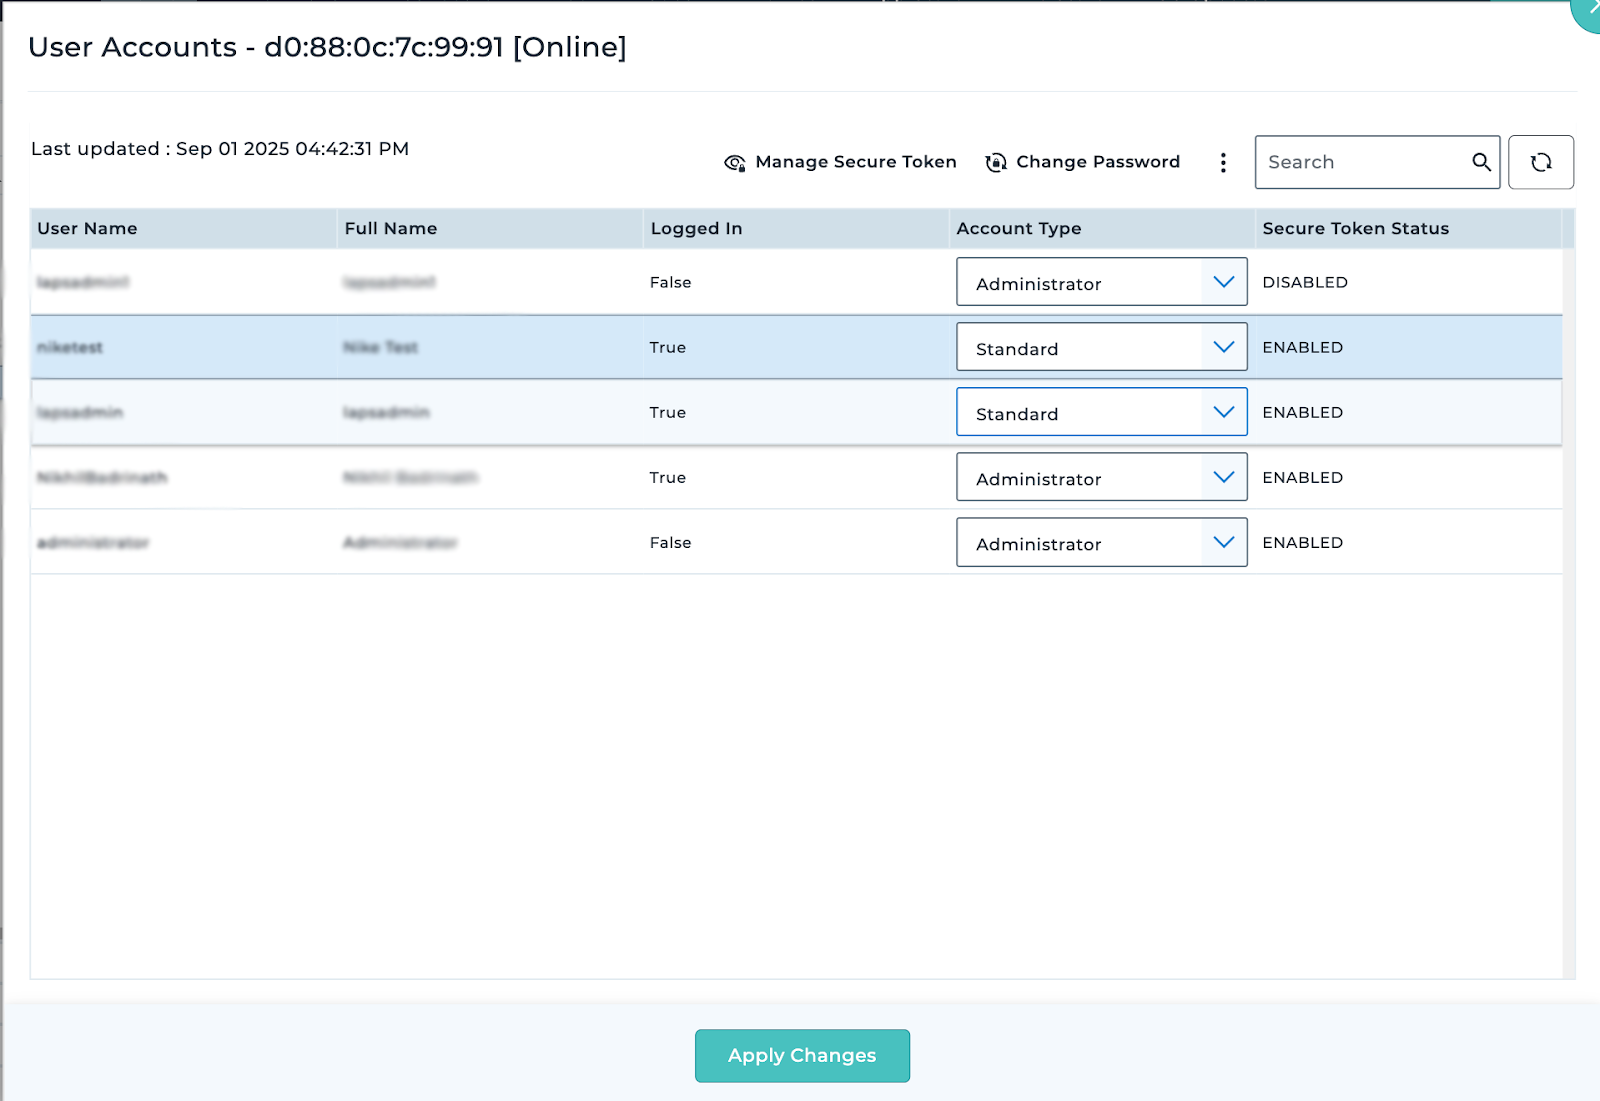
Task: Close the User Accounts dialog
Action: click(1590, 10)
